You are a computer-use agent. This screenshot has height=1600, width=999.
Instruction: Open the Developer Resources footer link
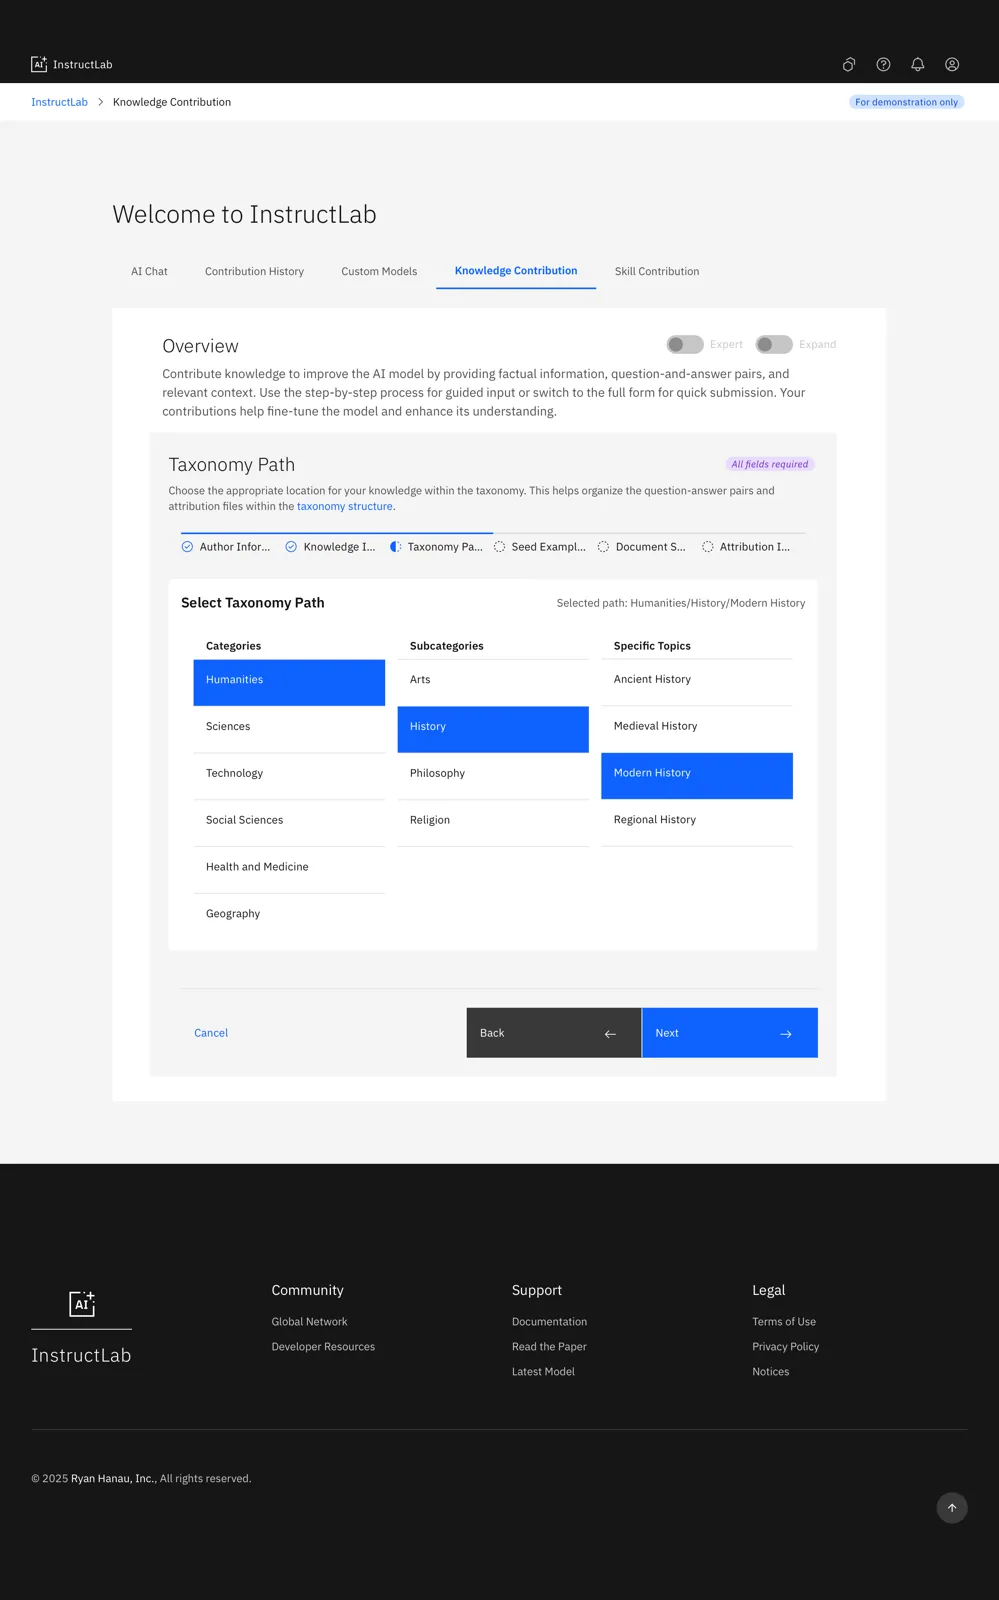[x=323, y=1347]
